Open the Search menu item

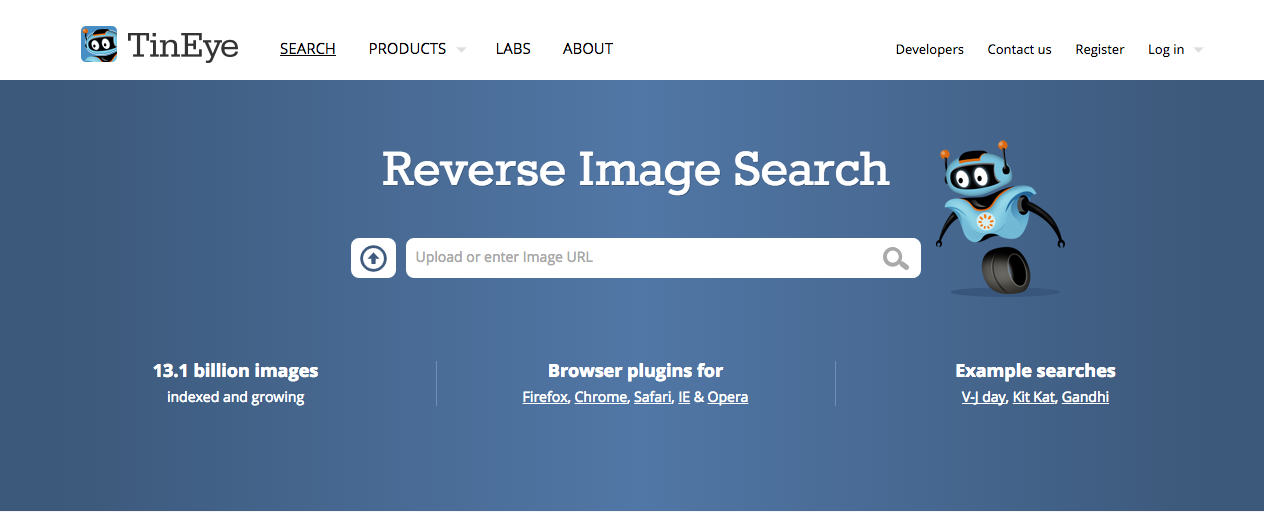point(308,49)
